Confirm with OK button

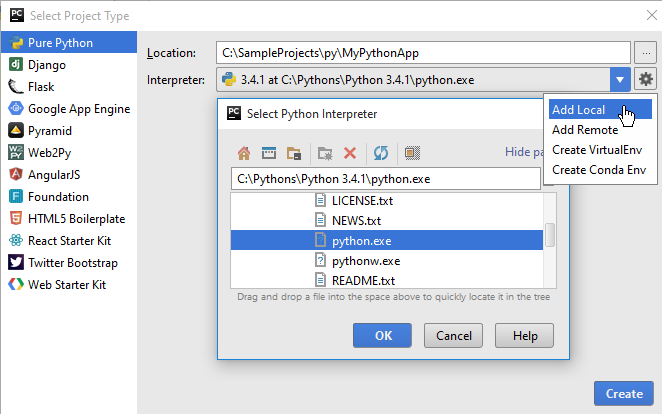click(383, 336)
